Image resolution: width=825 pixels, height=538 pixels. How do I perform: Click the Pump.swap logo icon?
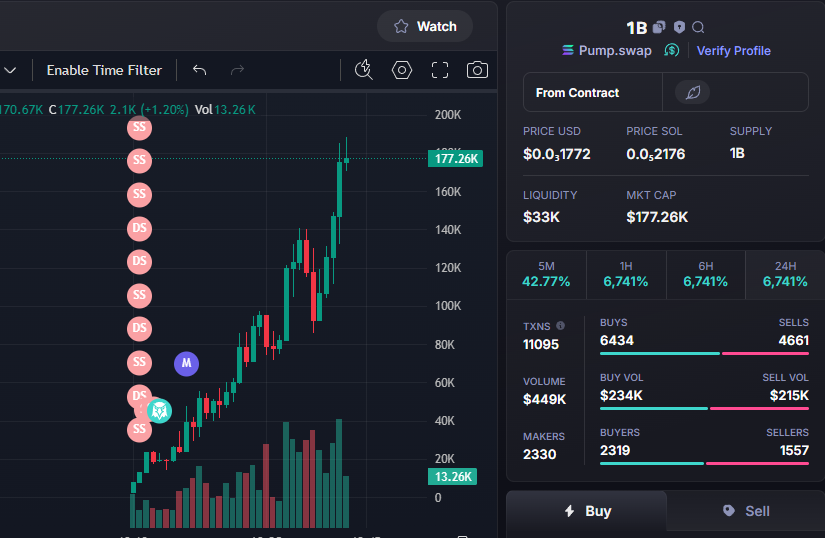568,50
